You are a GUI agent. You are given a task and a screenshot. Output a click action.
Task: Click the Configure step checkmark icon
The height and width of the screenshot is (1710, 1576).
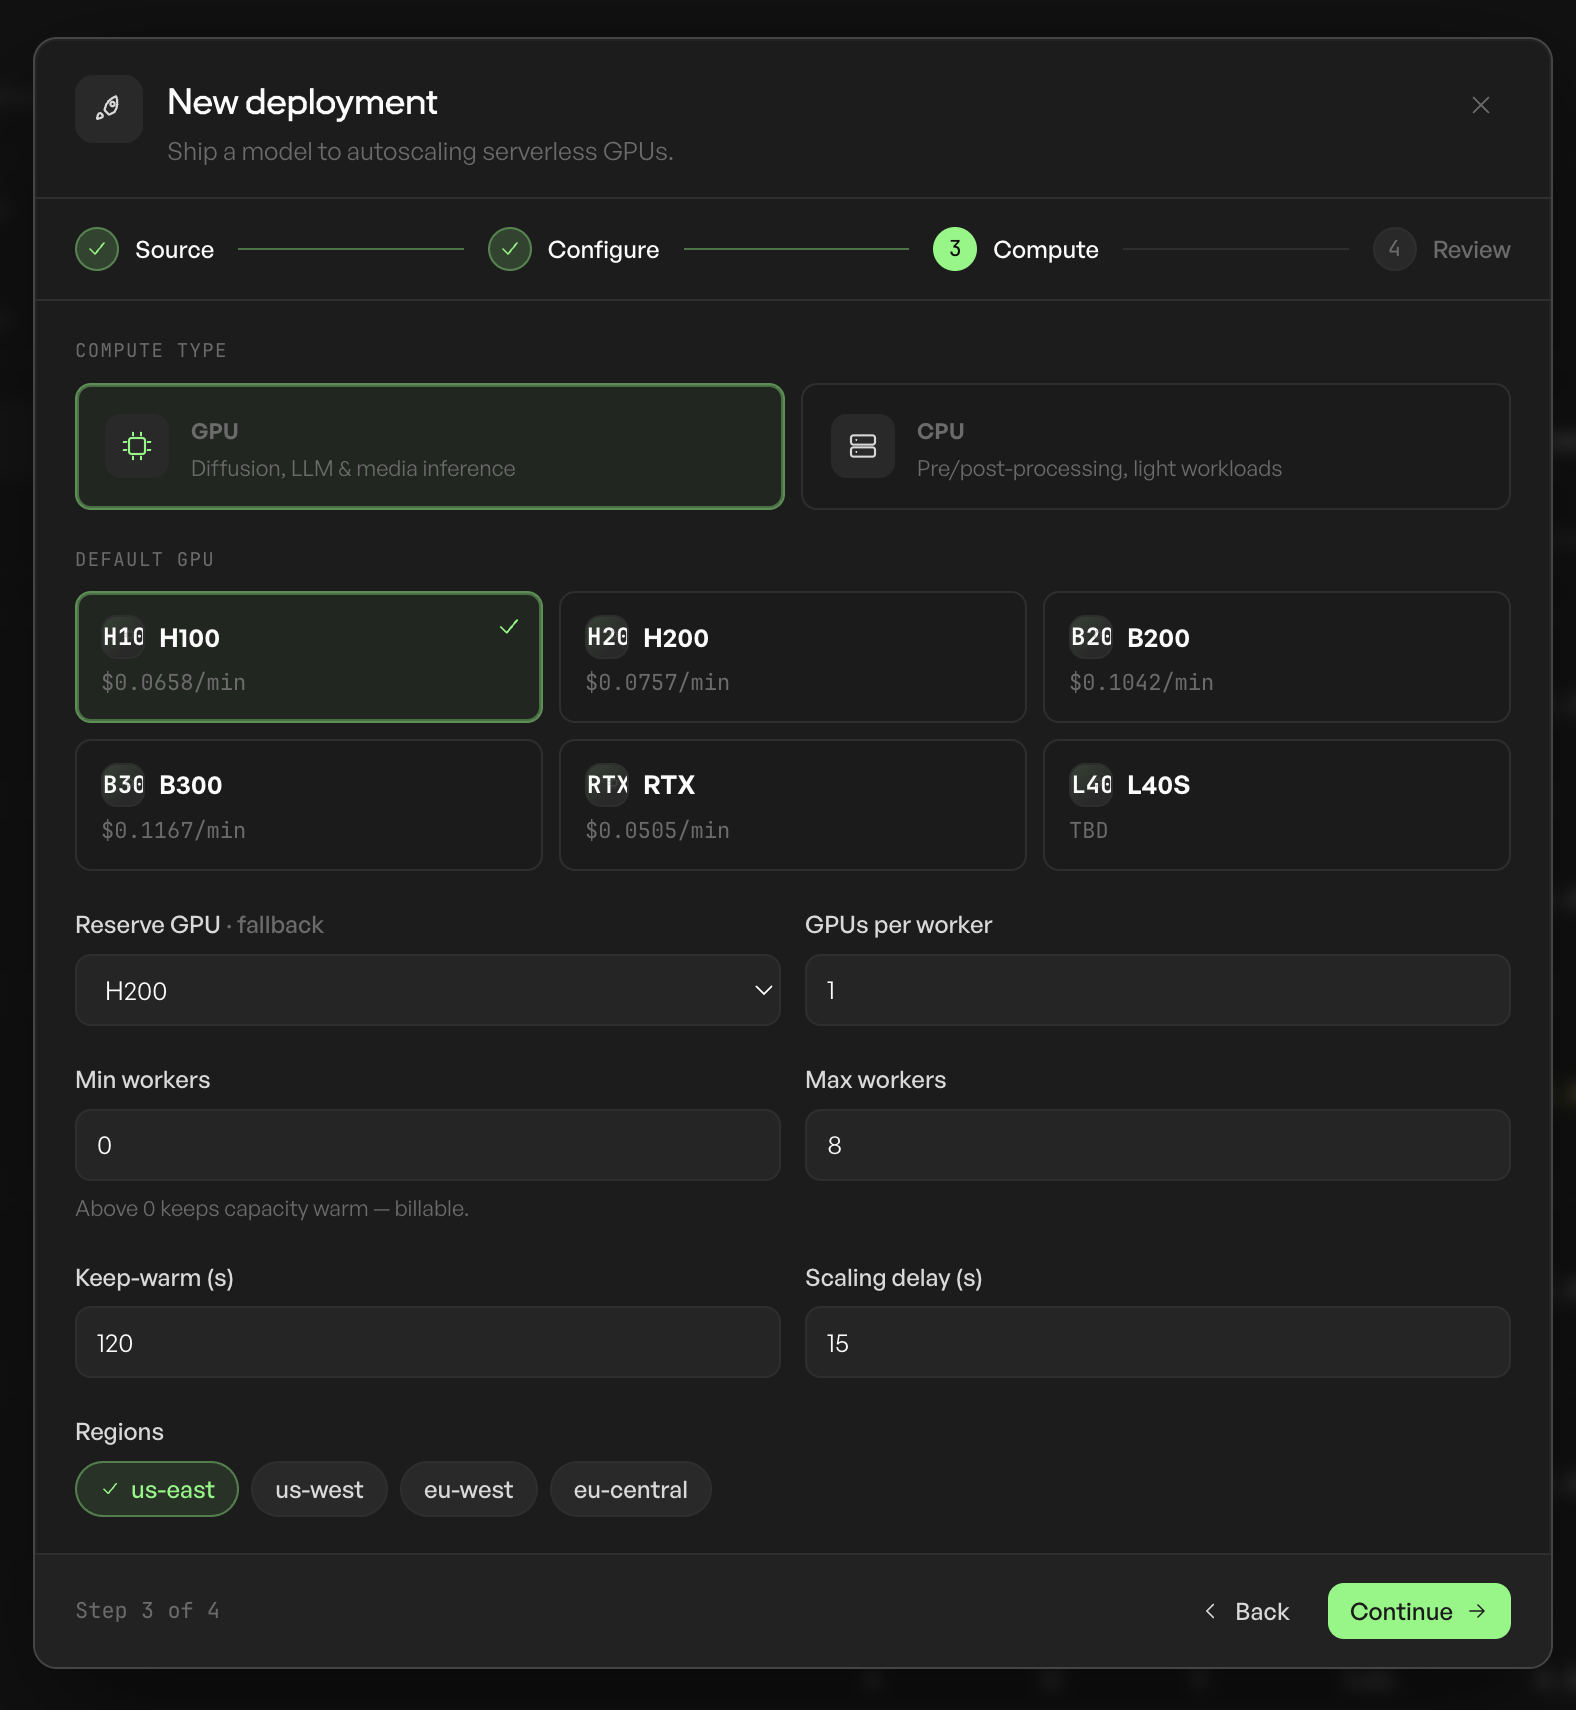[510, 249]
